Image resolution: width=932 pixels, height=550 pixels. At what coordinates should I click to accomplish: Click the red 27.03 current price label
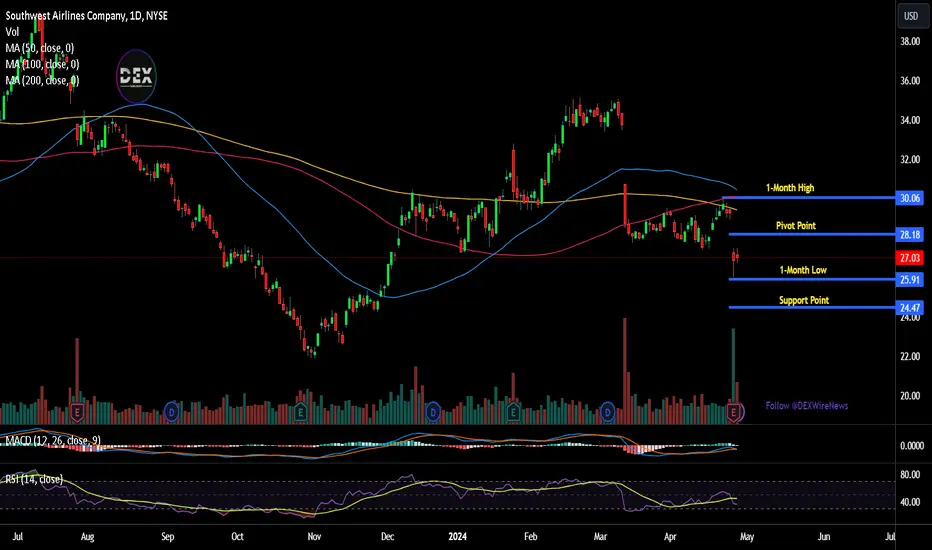point(910,257)
